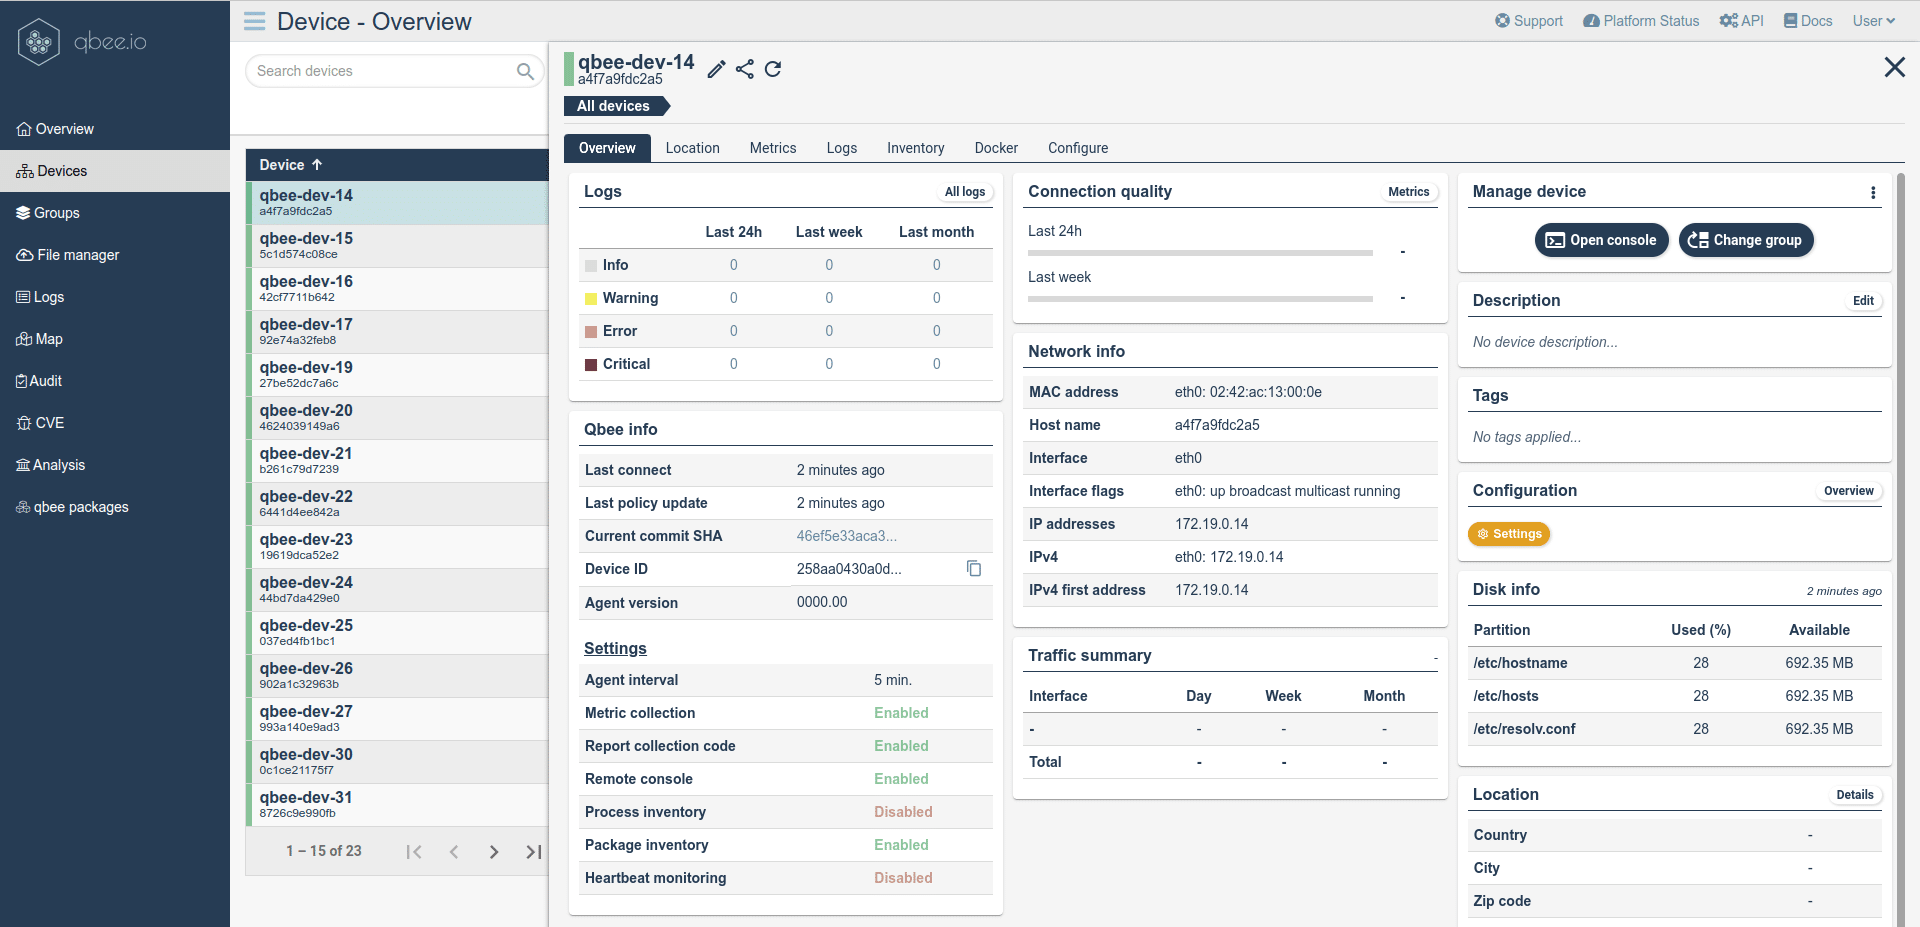Viewport: 1920px width, 927px height.
Task: Switch to the Inventory tab
Action: tap(916, 148)
